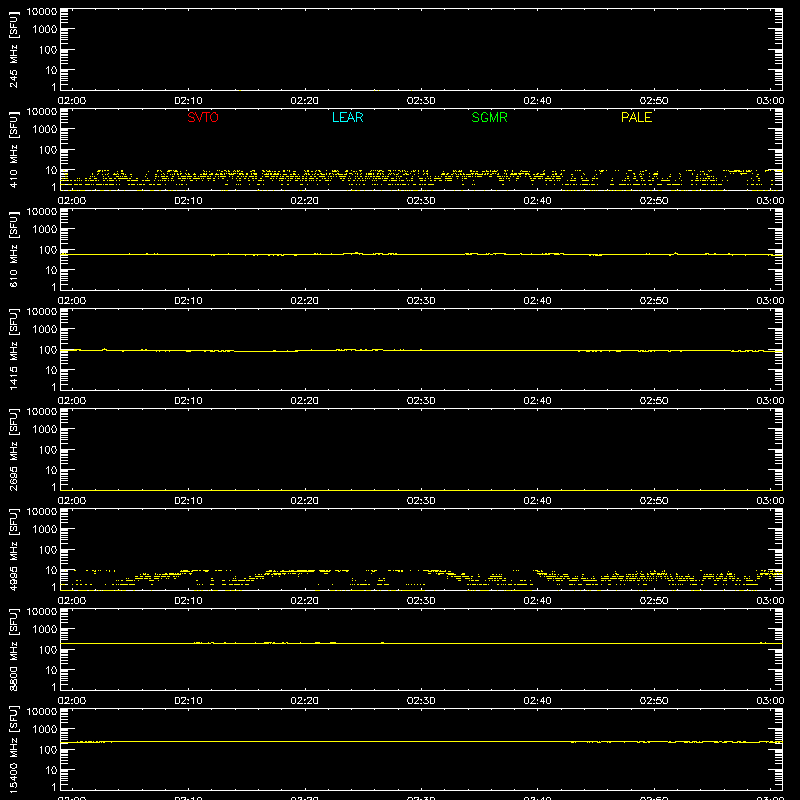Select the 1415 MHz [SFU] axis title
The height and width of the screenshot is (800, 800).
pos(13,349)
